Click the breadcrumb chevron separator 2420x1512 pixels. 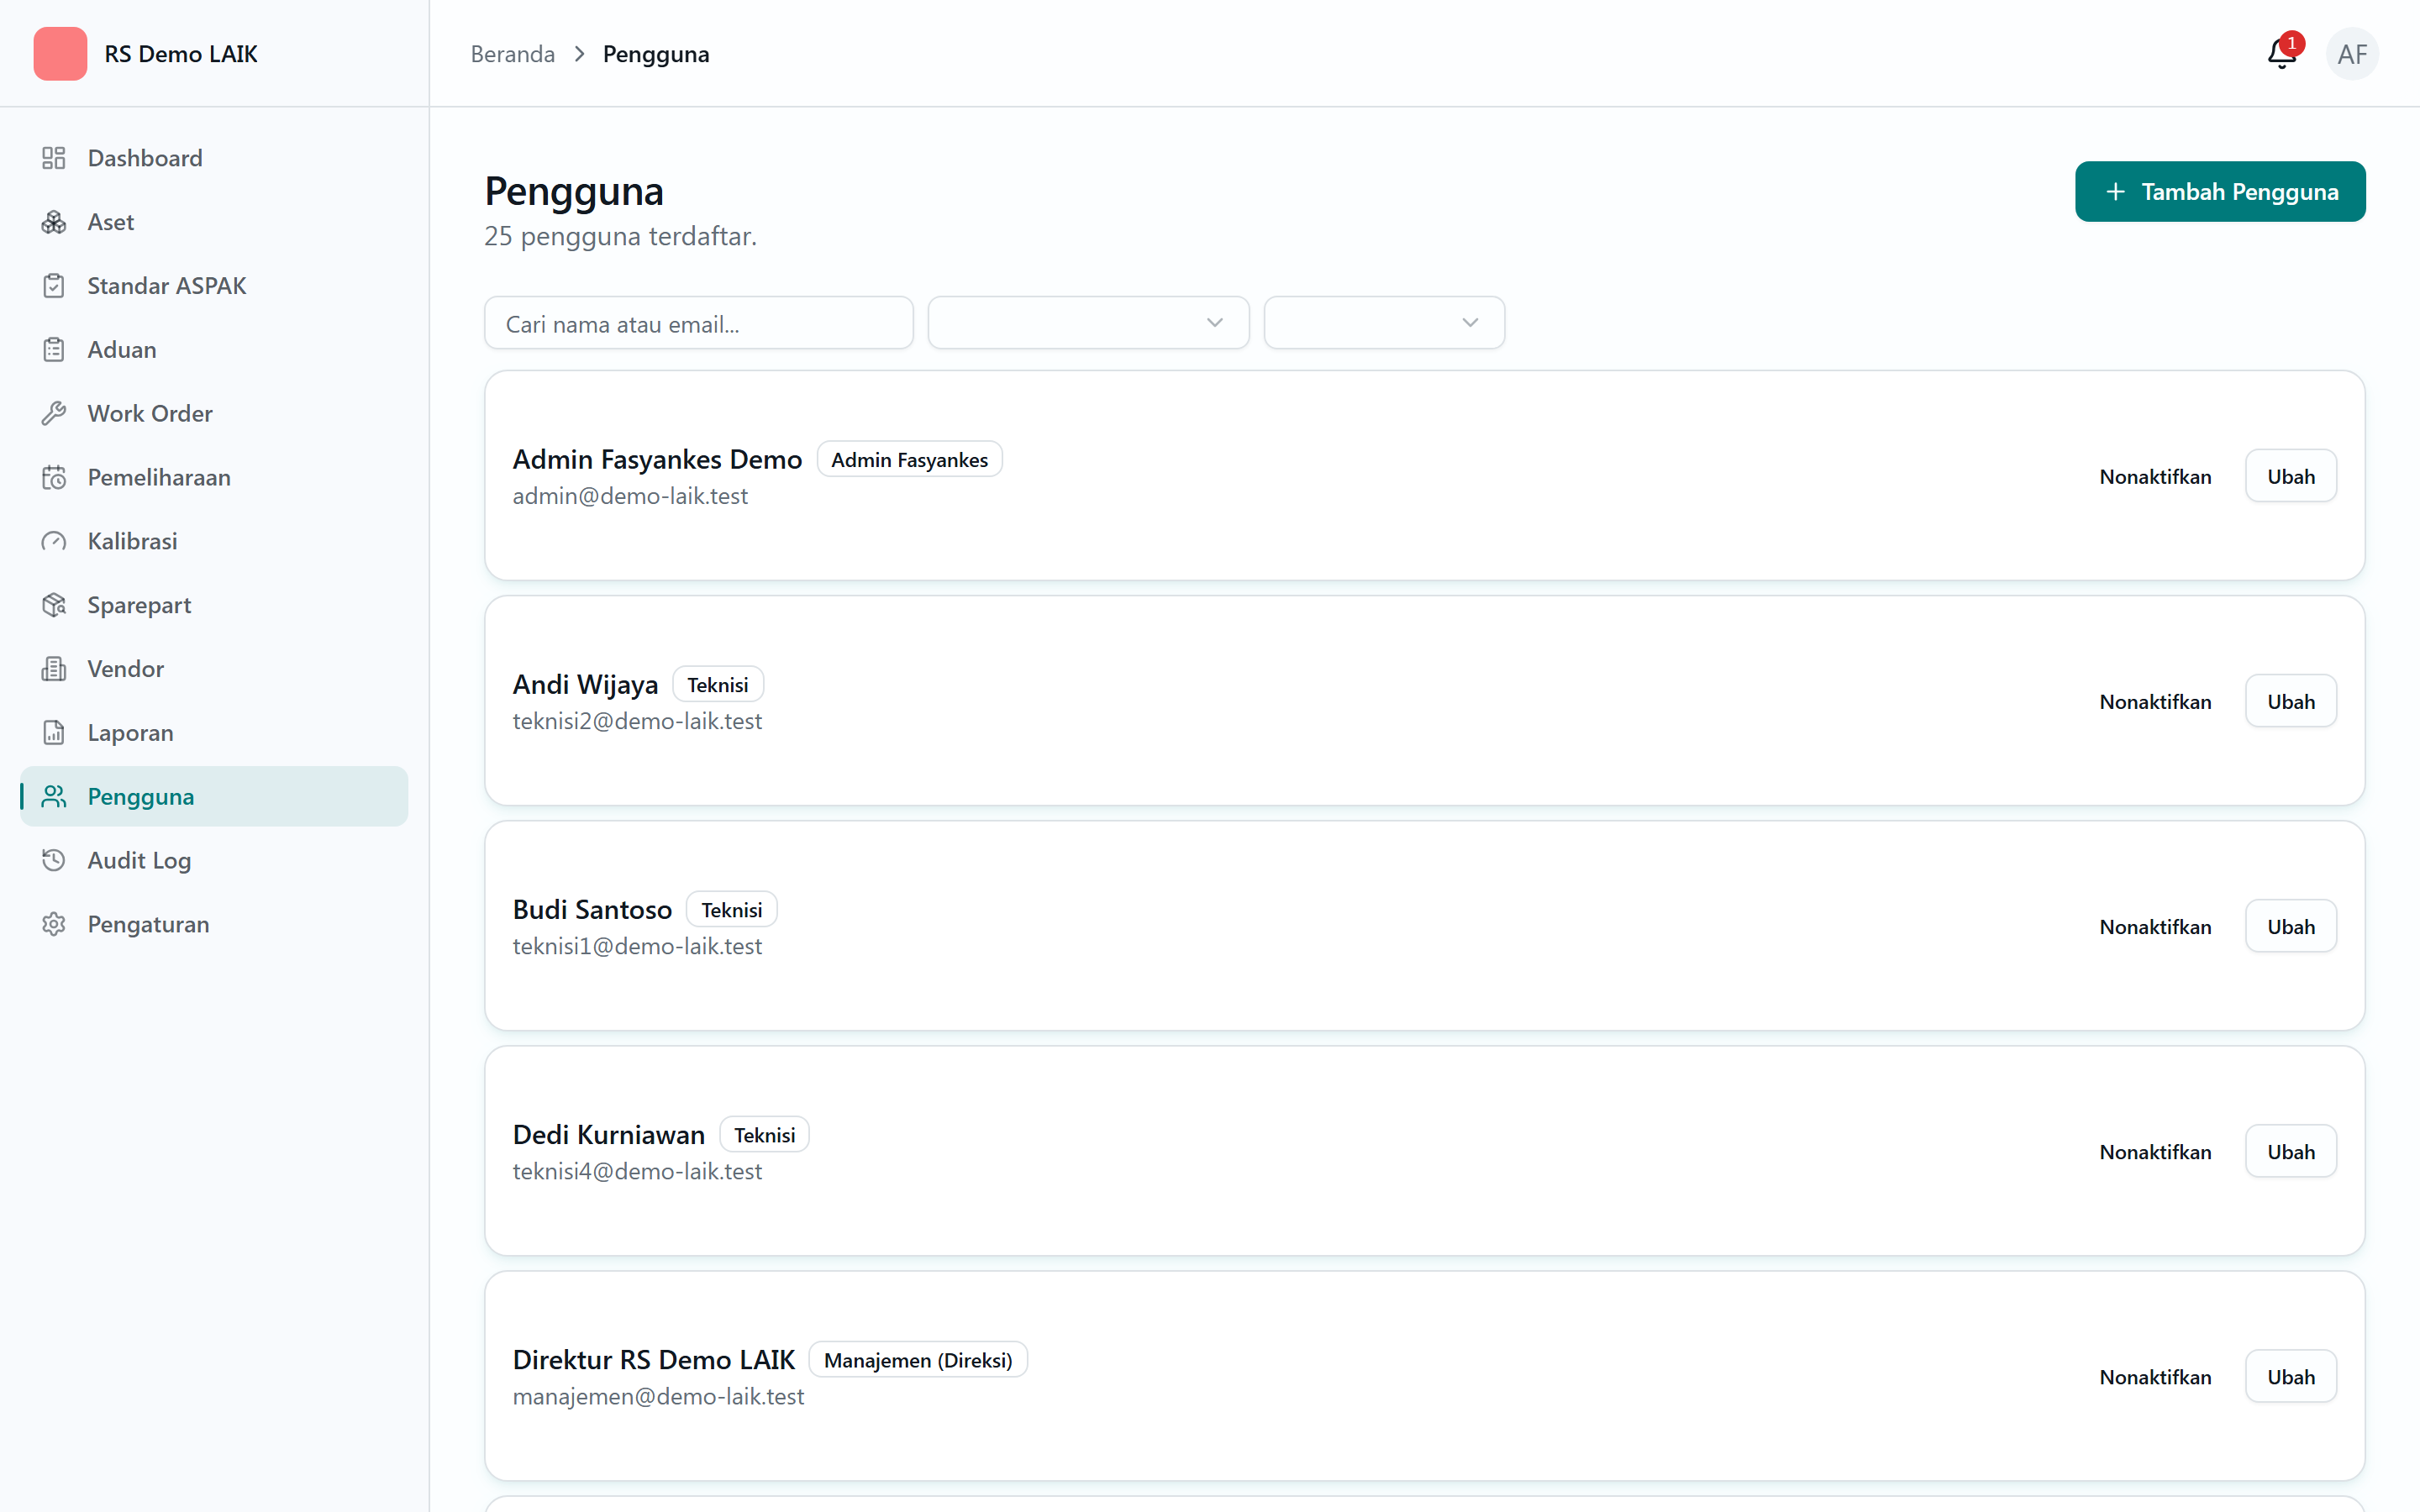pos(579,54)
